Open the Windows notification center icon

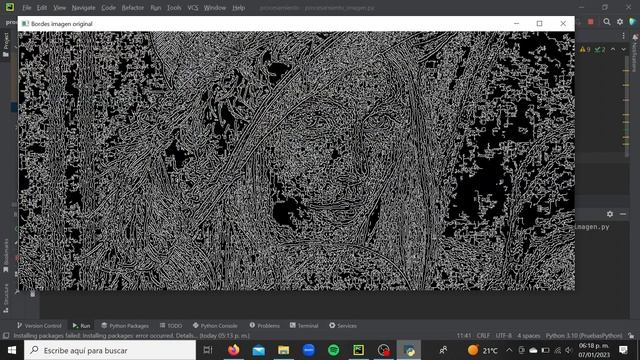click(x=623, y=350)
